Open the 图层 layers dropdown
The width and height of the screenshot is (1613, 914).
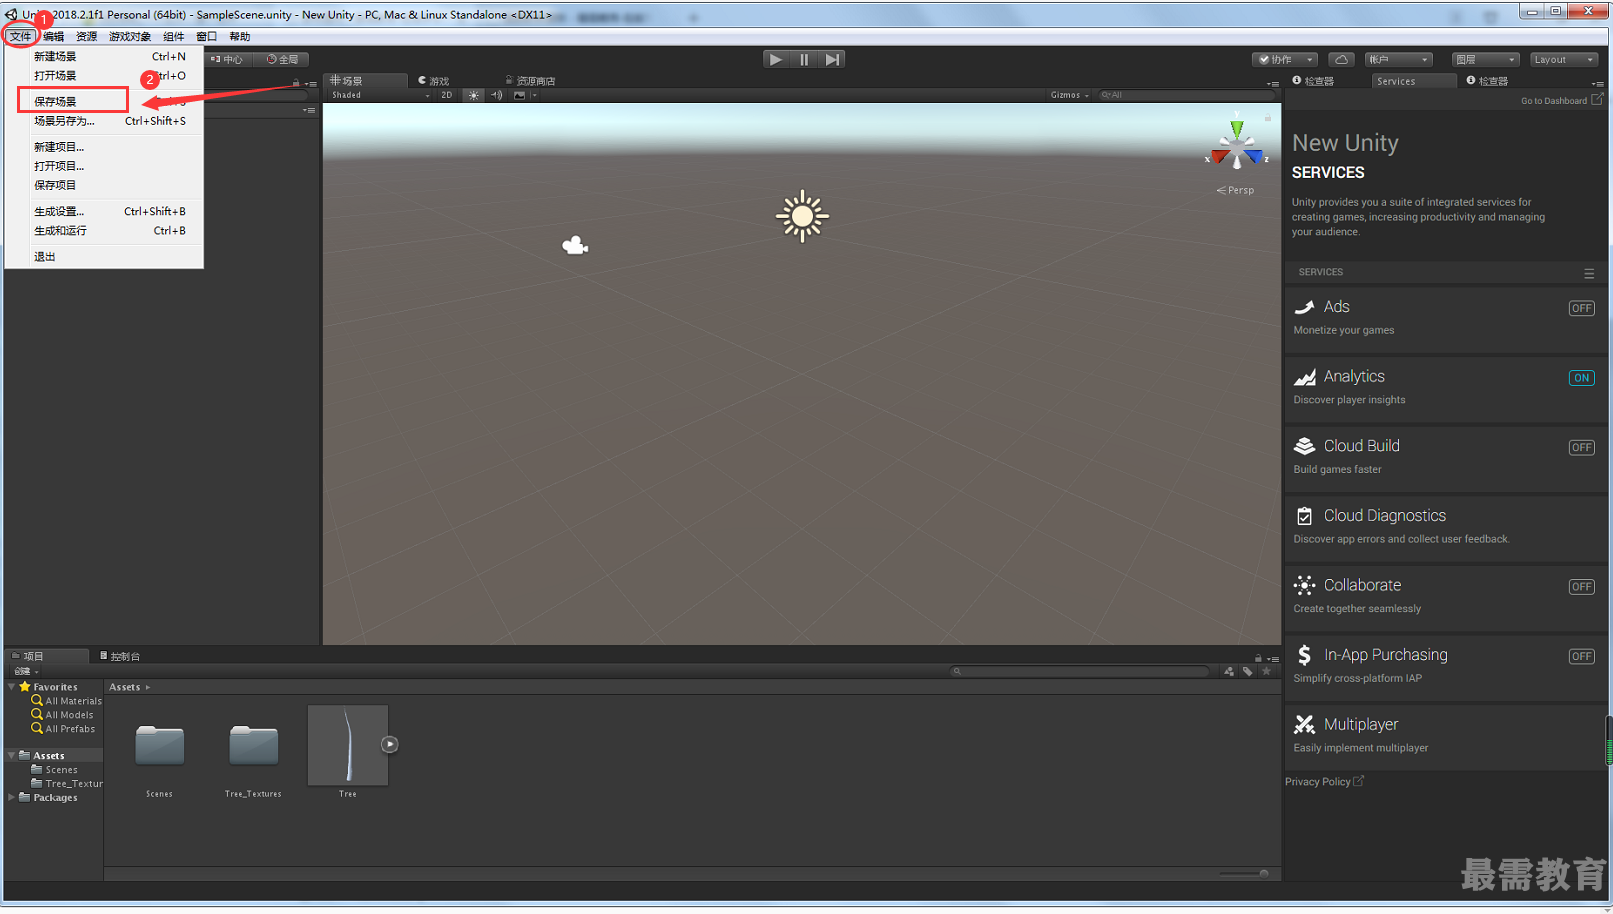pos(1485,60)
